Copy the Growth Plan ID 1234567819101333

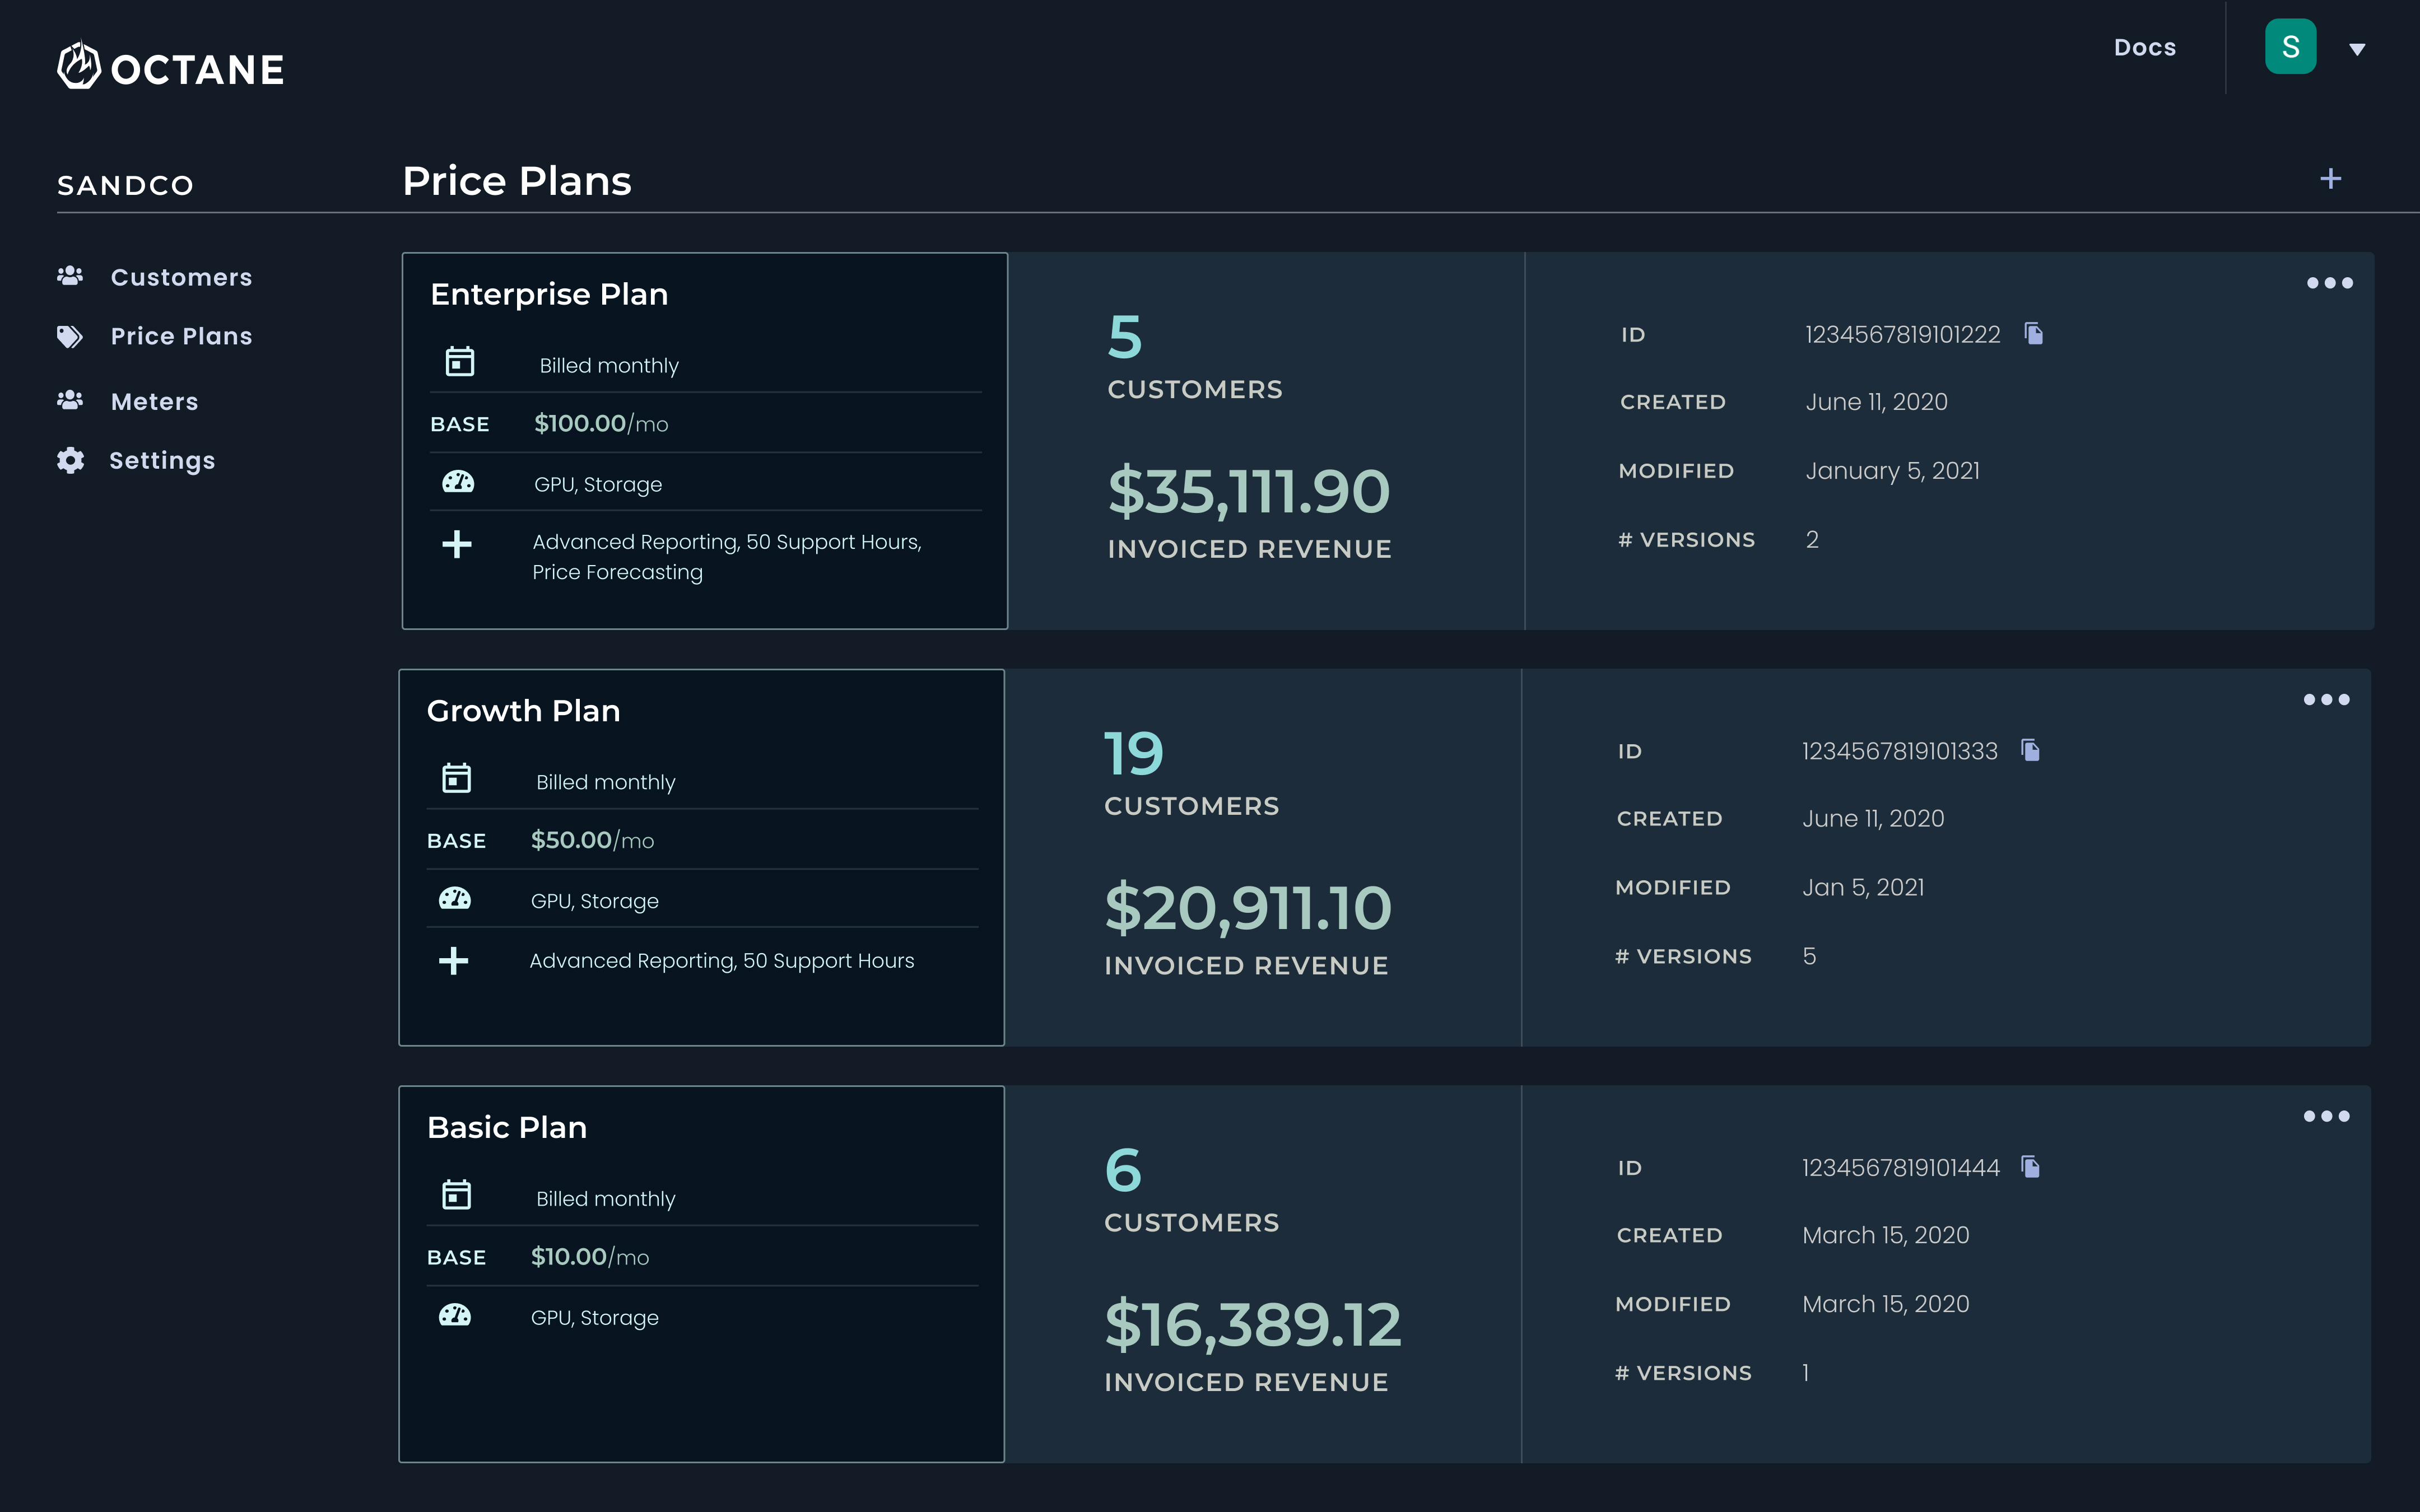coord(2030,750)
